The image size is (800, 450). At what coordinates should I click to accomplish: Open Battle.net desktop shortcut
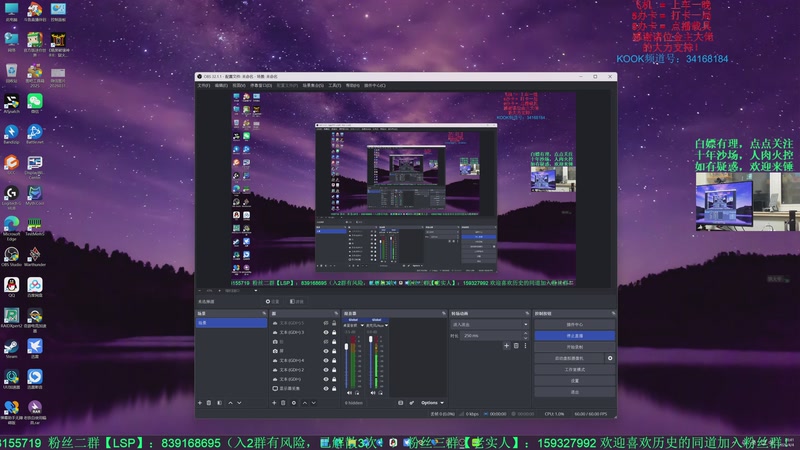35,134
